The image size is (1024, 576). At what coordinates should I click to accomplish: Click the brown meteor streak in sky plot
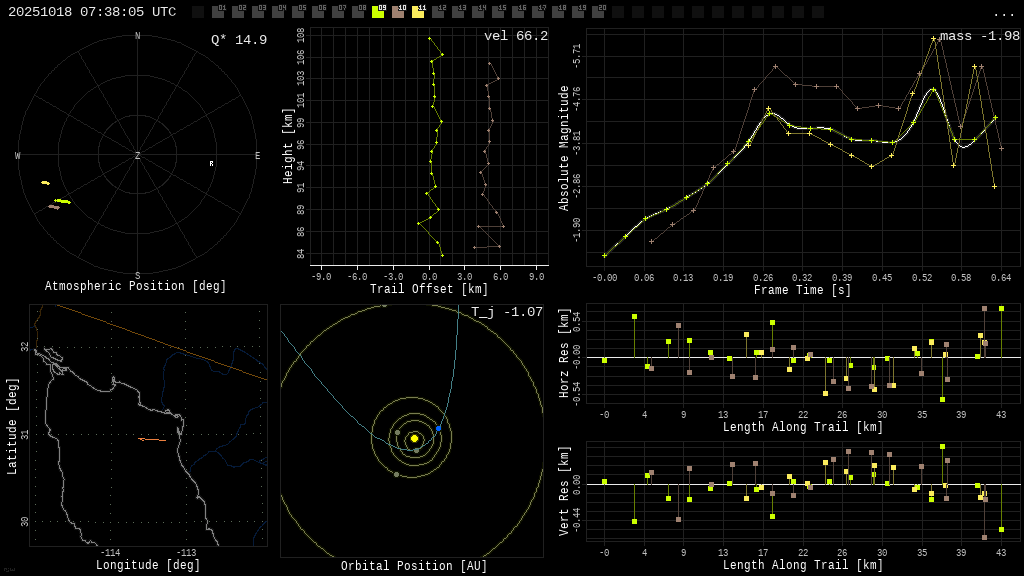pos(54,207)
